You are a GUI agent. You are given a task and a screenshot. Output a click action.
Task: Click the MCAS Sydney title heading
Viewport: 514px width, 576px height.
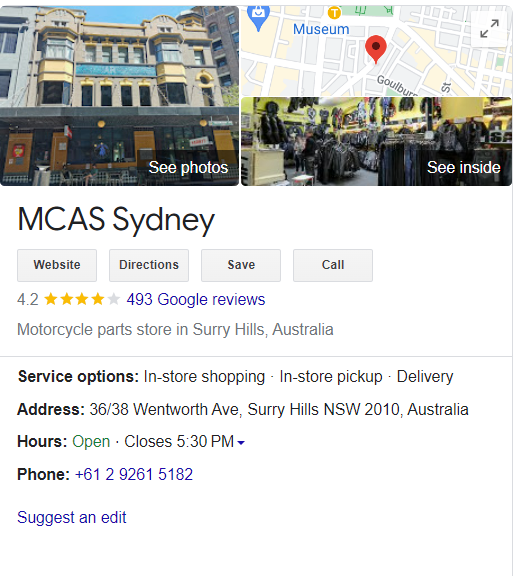[116, 220]
